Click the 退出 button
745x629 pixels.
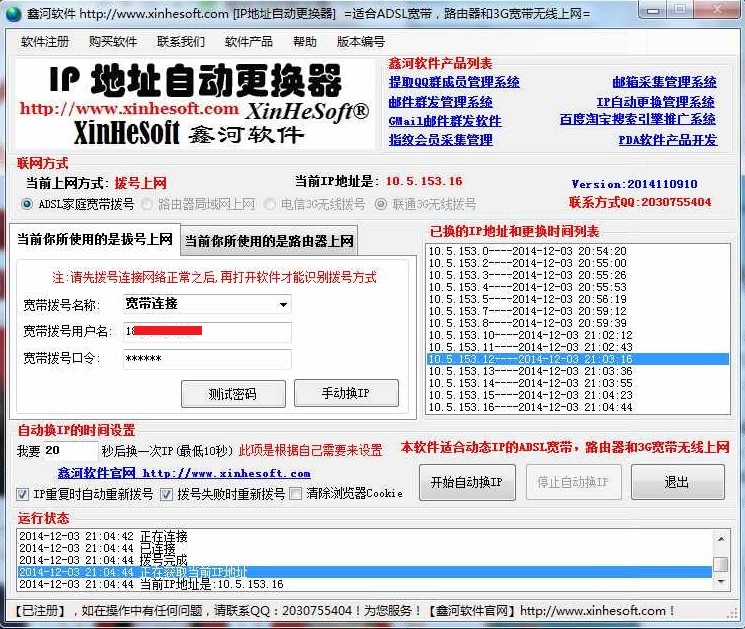(x=677, y=482)
